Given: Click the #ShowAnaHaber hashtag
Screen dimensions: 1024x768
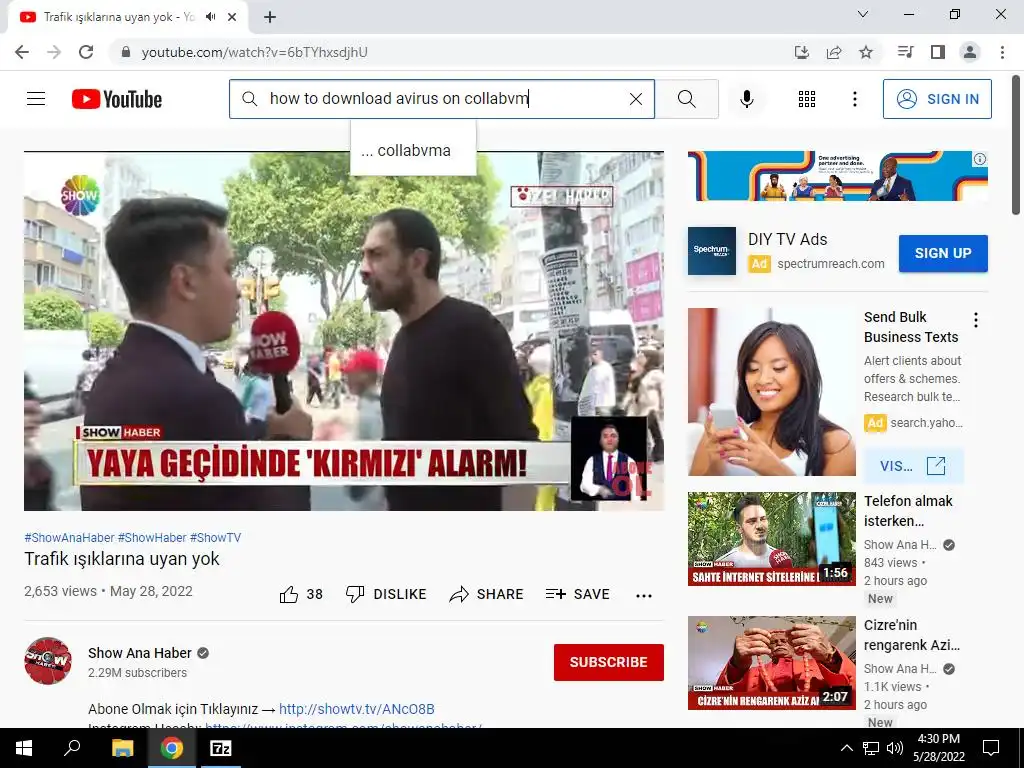Looking at the screenshot, I should 69,537.
